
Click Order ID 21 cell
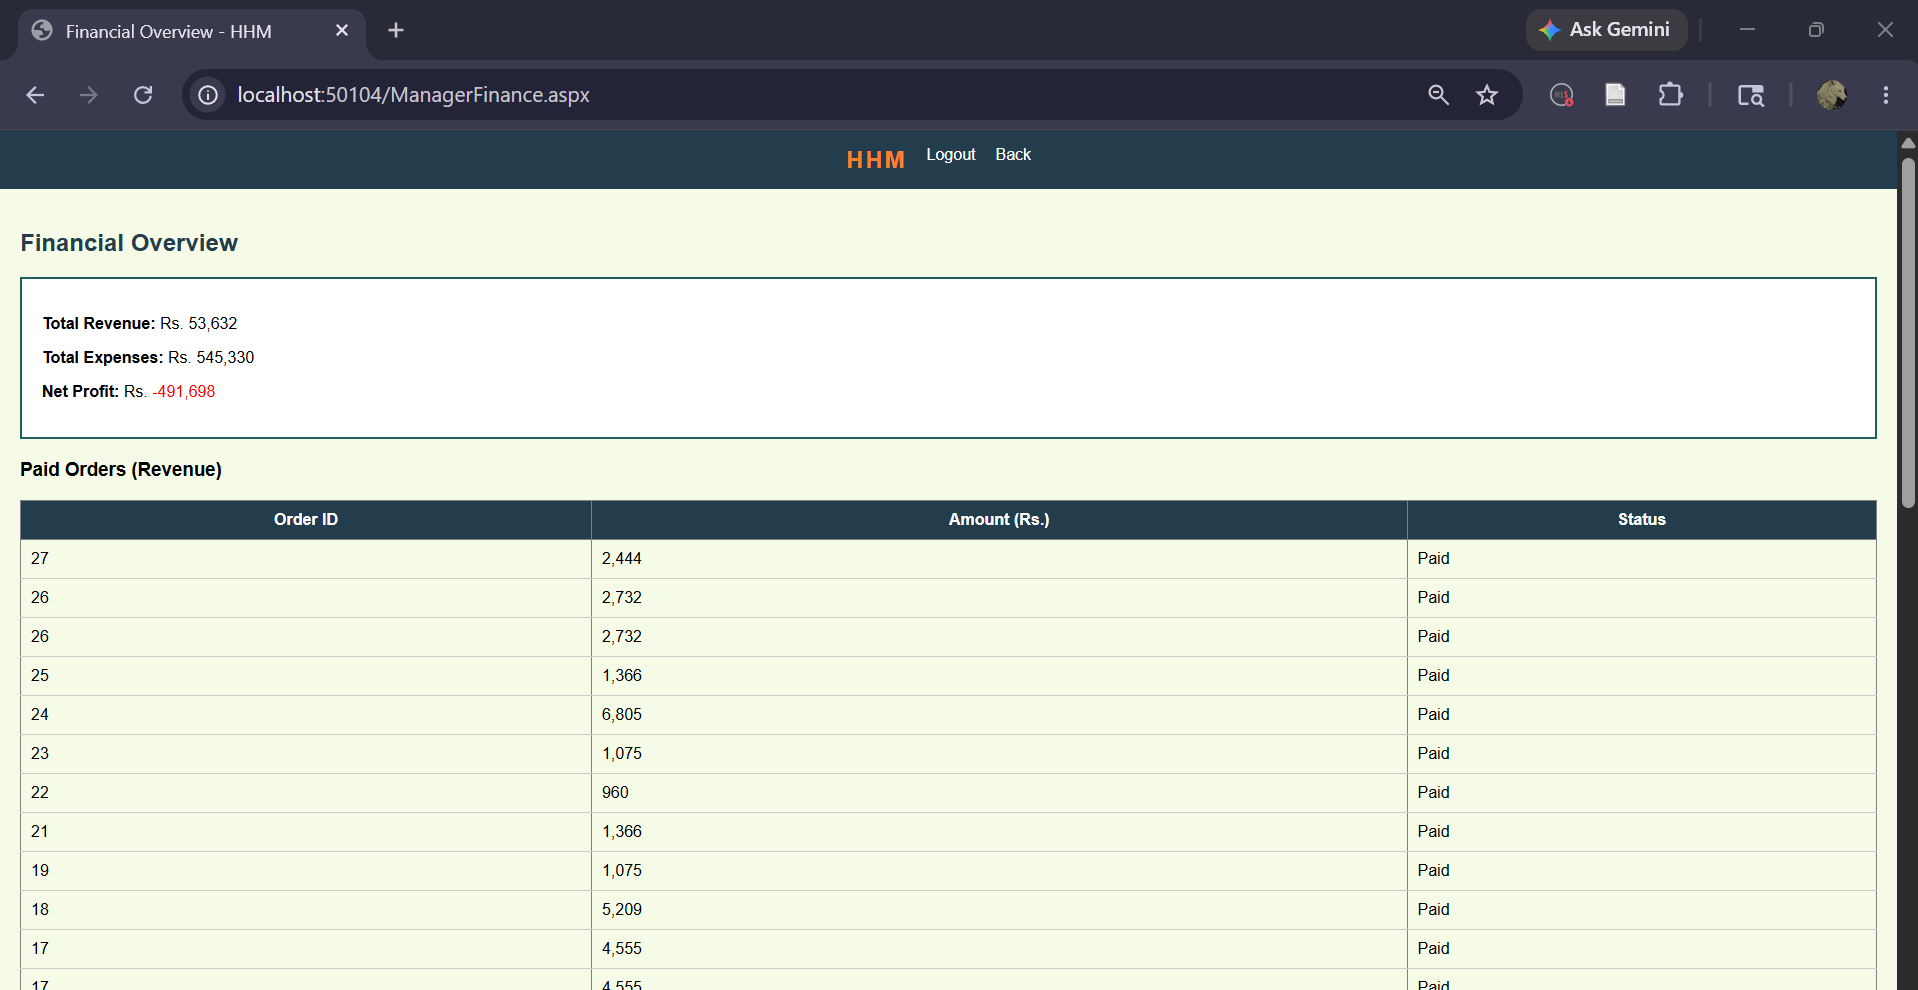pyautogui.click(x=306, y=832)
